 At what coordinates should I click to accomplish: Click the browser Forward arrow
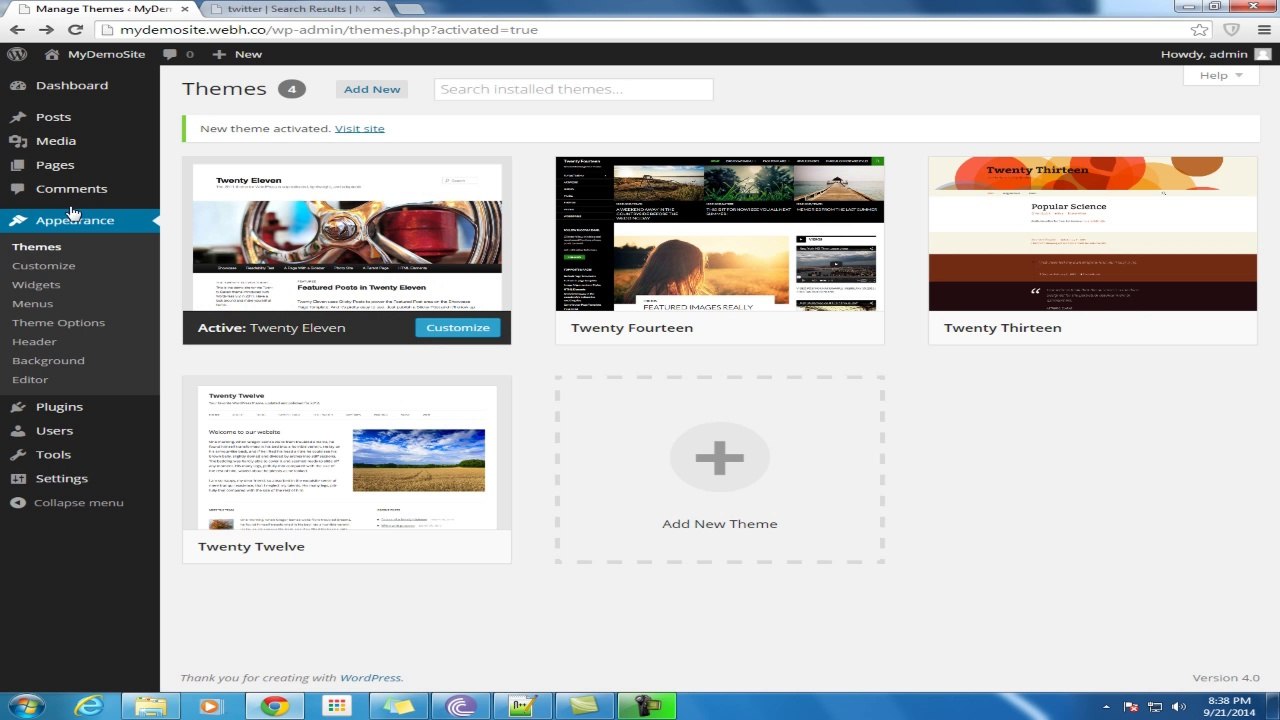(46, 30)
